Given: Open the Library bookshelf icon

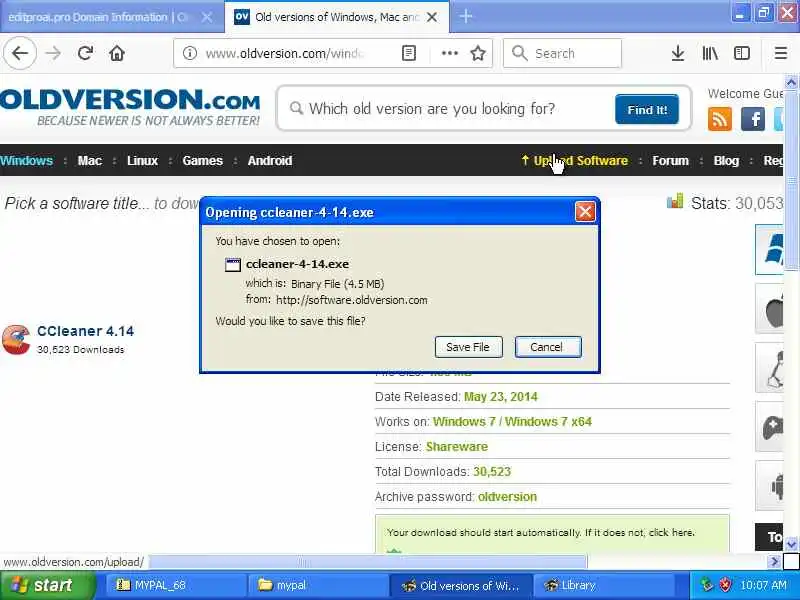Looking at the screenshot, I should (x=710, y=53).
